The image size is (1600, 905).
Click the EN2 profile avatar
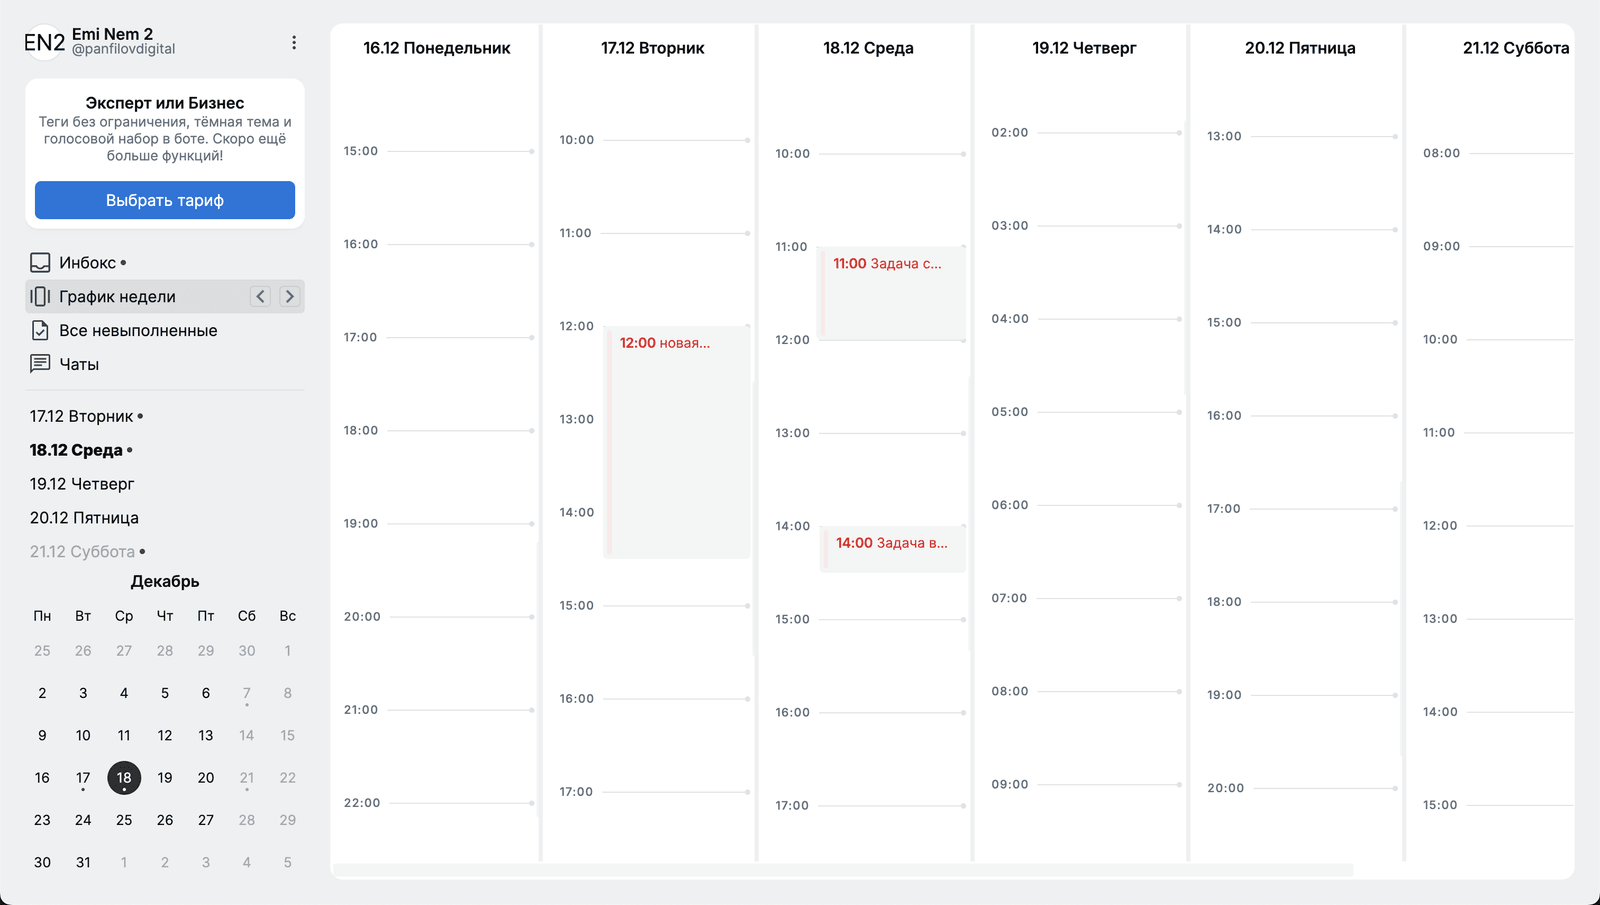pyautogui.click(x=44, y=42)
